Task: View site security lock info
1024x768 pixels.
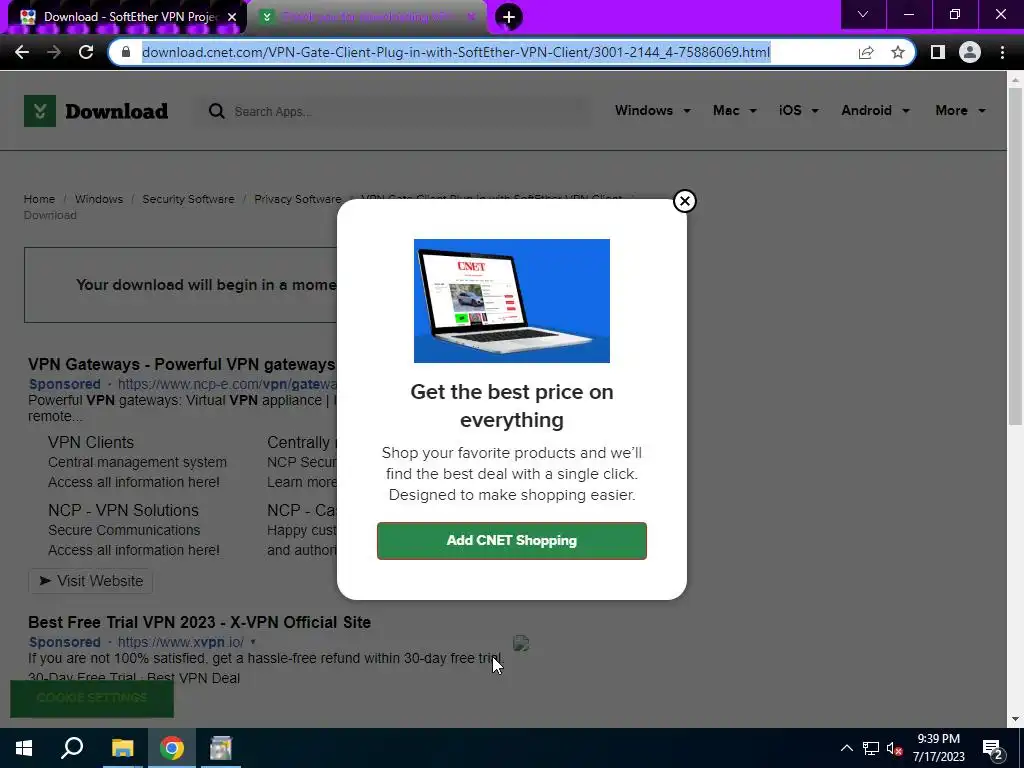Action: (x=127, y=52)
